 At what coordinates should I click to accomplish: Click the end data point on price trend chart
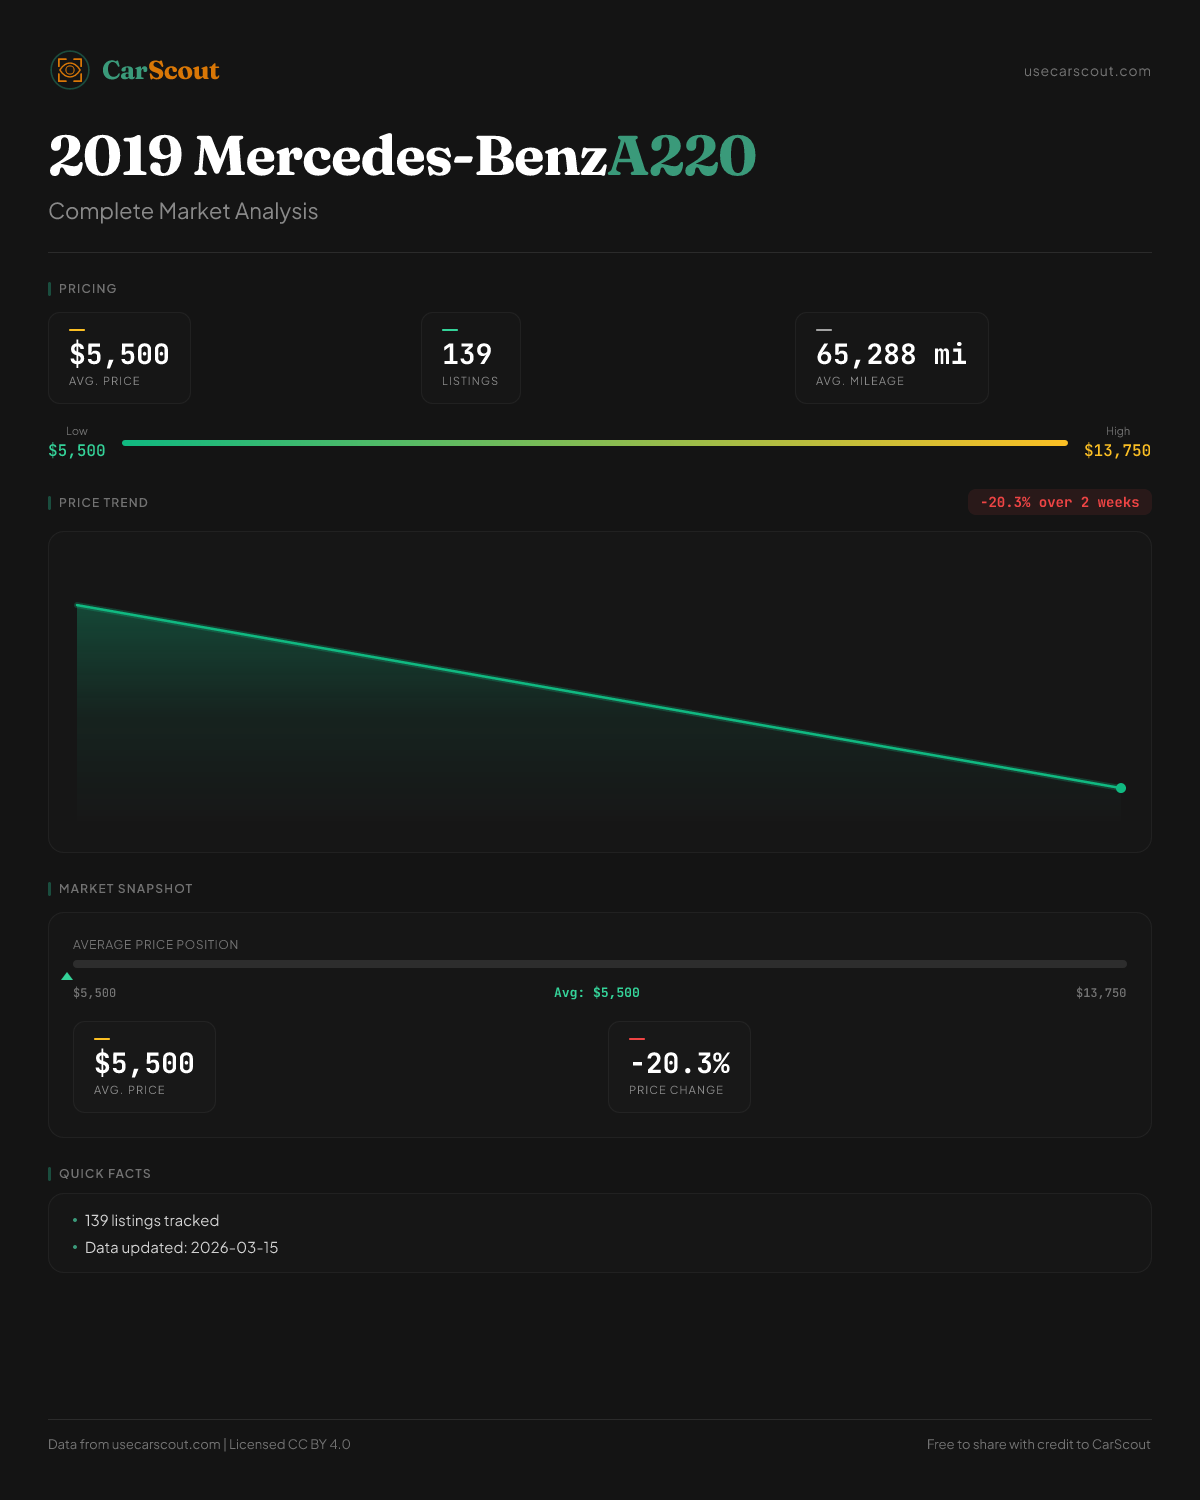(x=1121, y=788)
